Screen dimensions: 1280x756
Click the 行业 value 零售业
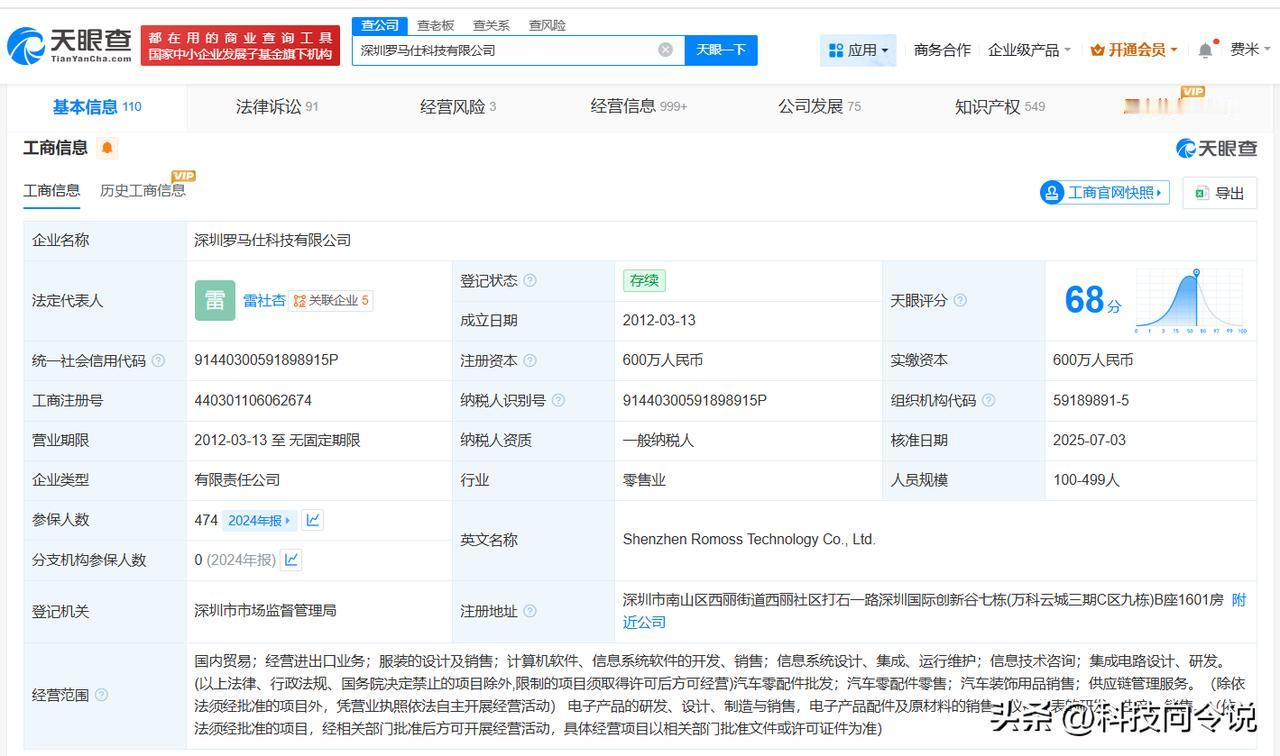pyautogui.click(x=644, y=480)
